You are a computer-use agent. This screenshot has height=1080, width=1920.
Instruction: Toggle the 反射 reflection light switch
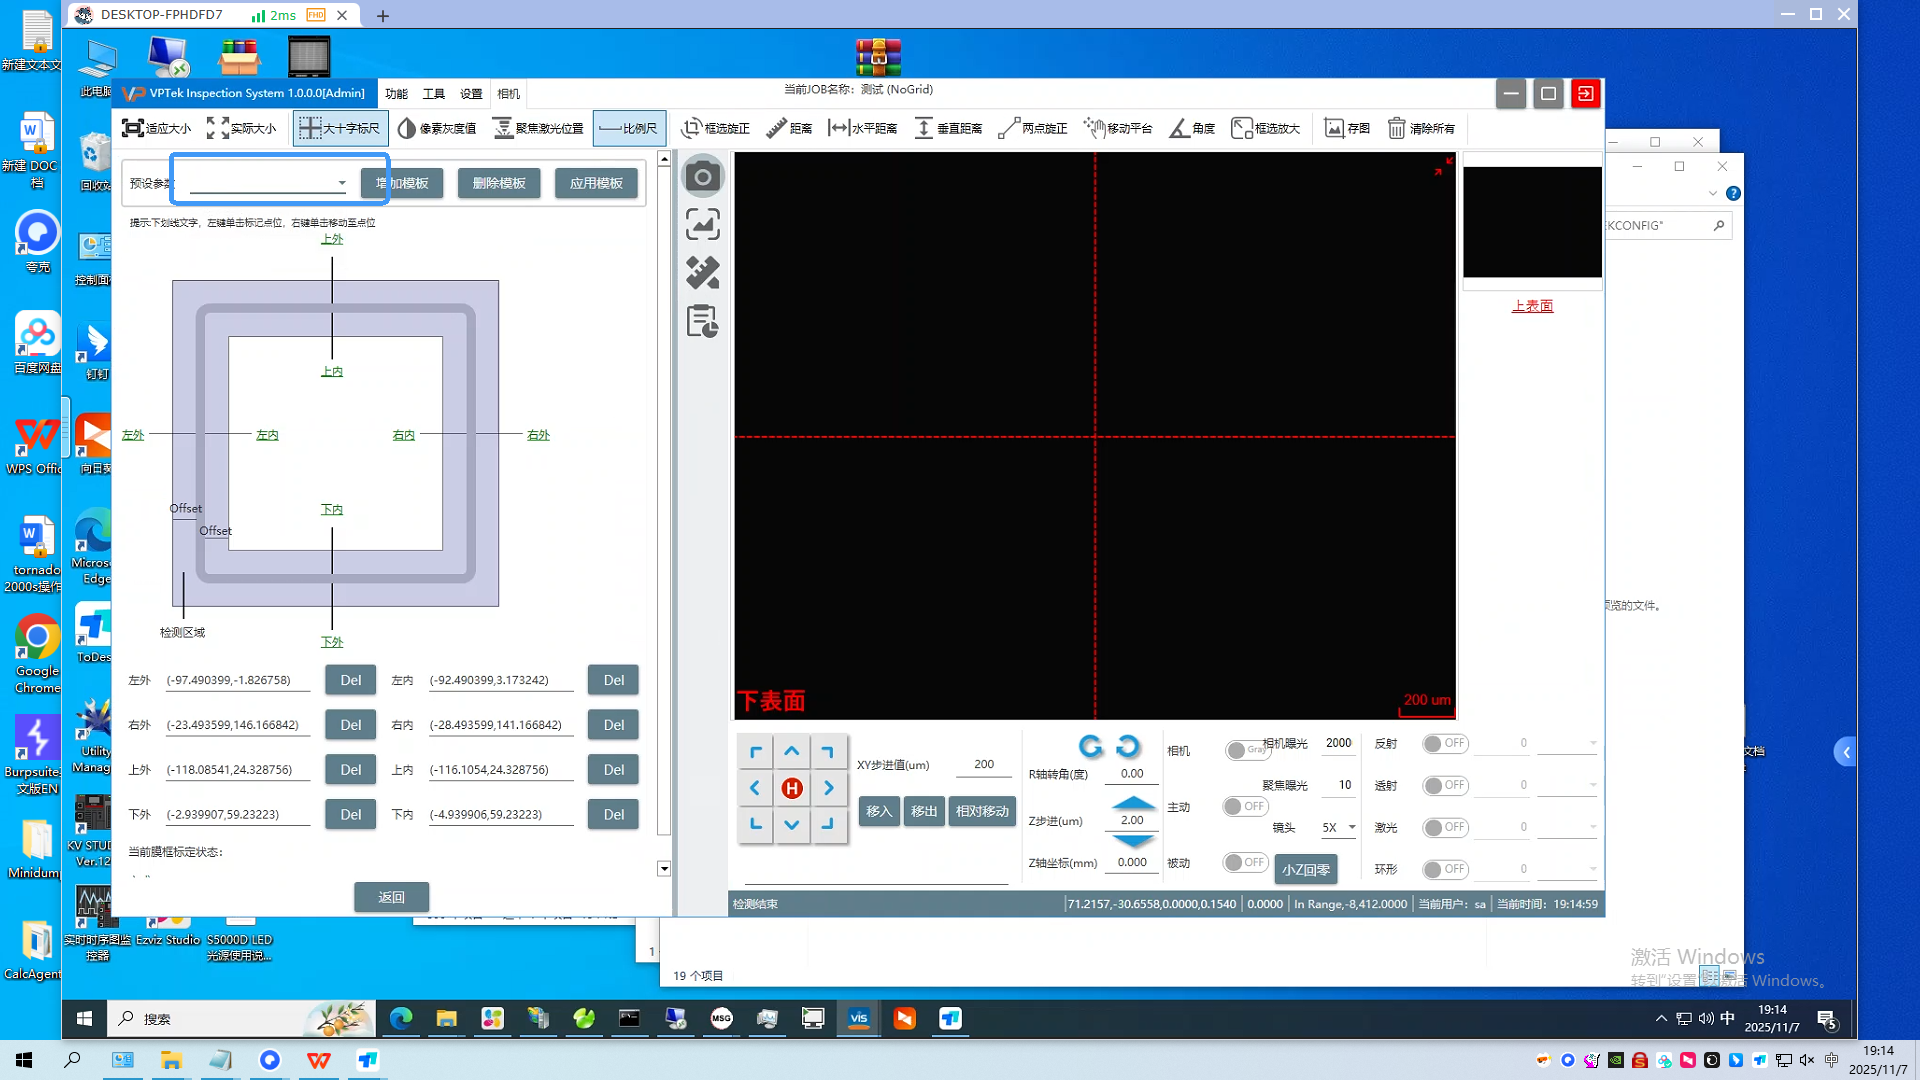1444,744
